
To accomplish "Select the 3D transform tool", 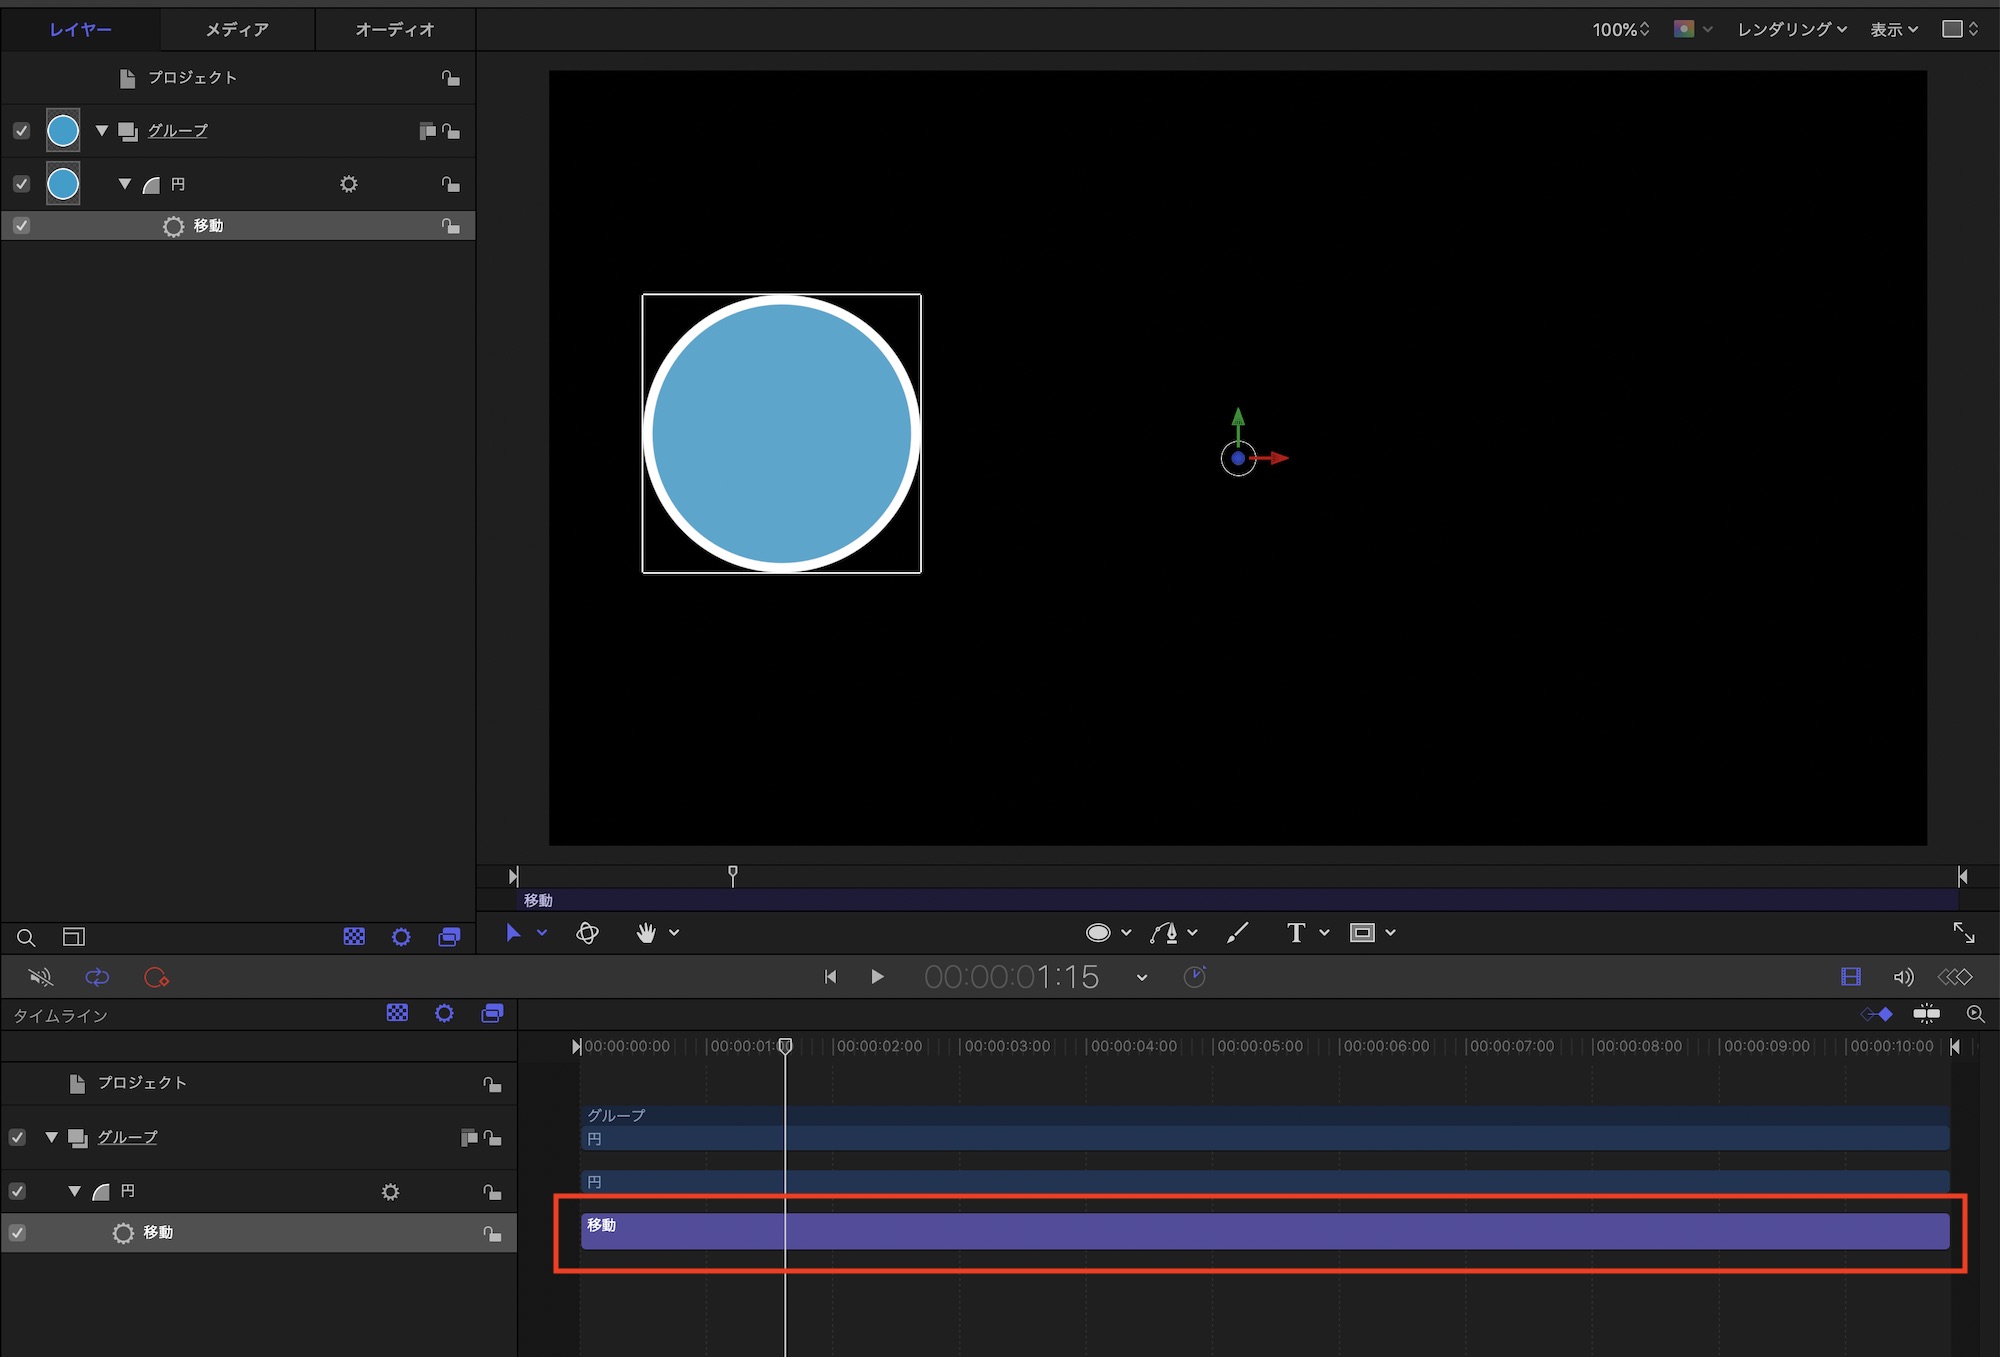I will coord(588,933).
